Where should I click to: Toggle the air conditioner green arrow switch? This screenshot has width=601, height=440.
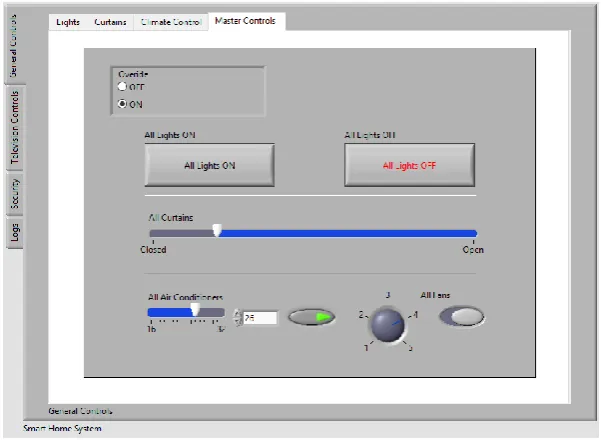point(312,317)
